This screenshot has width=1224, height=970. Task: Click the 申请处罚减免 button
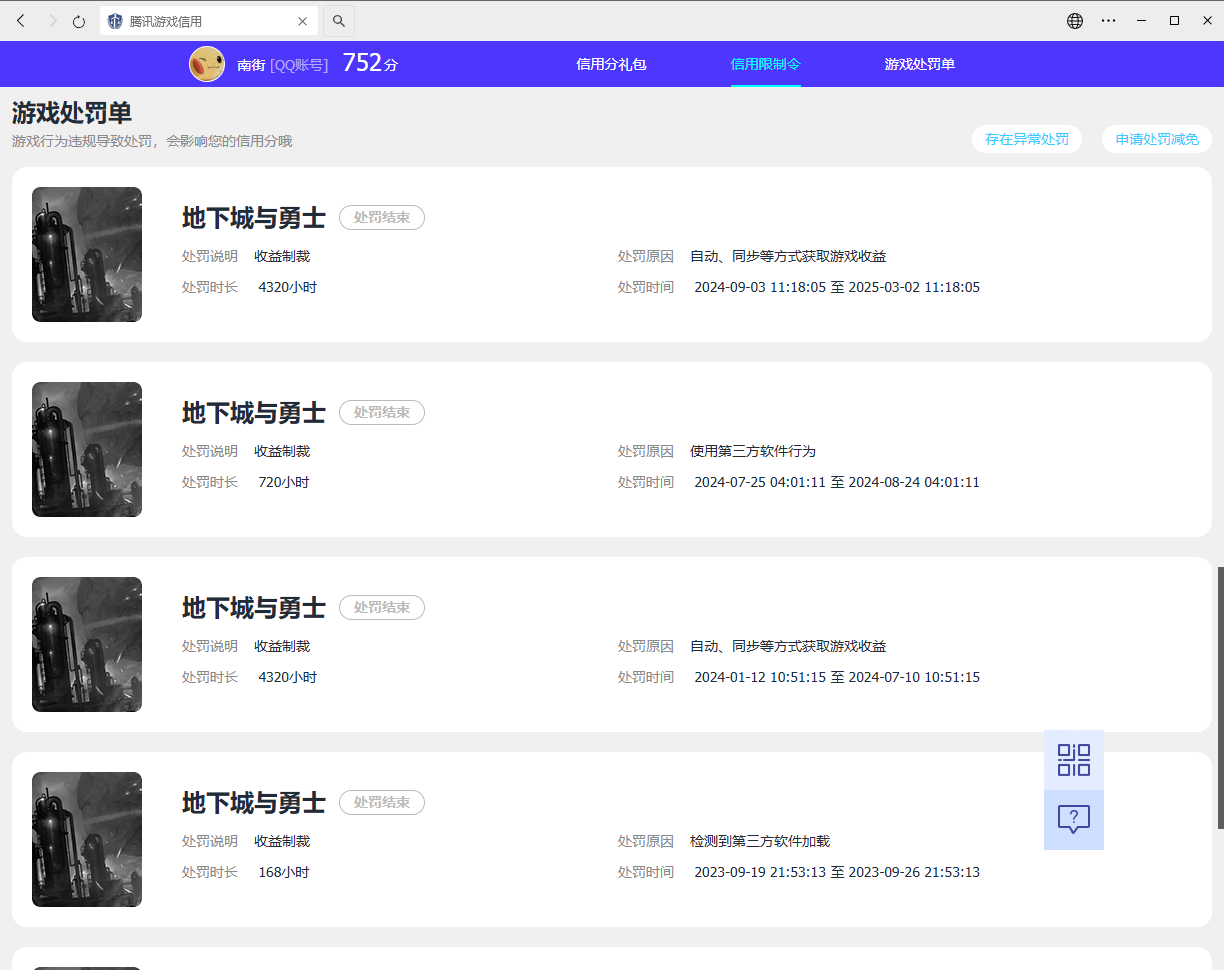[1157, 139]
